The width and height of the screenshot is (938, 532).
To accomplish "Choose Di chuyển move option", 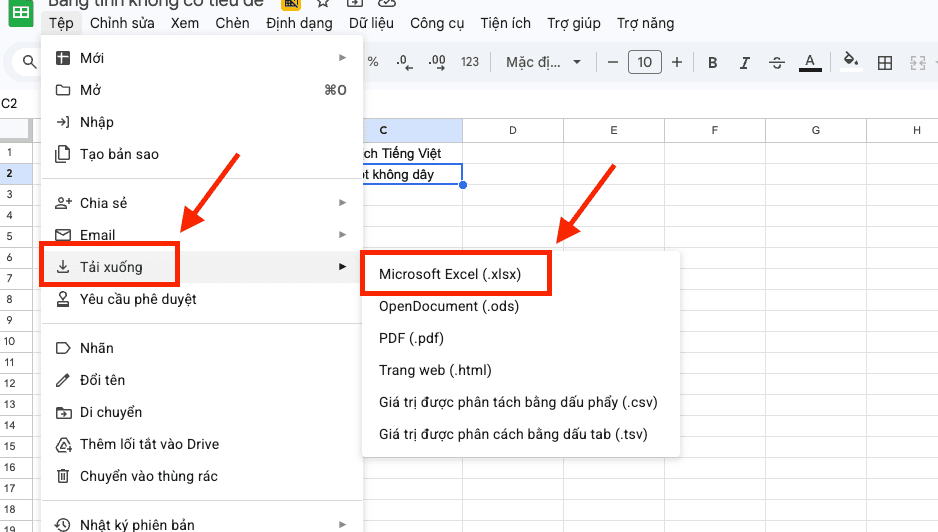I will (202, 412).
